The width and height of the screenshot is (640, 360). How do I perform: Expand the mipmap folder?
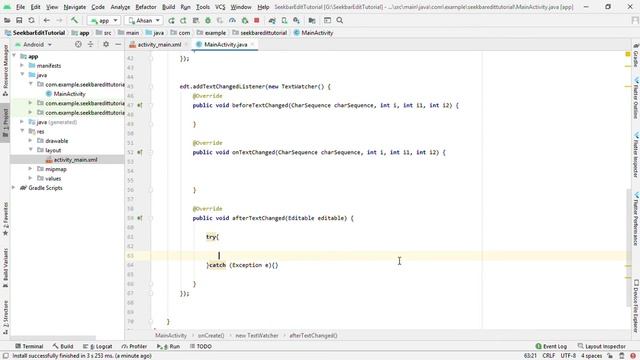30,169
